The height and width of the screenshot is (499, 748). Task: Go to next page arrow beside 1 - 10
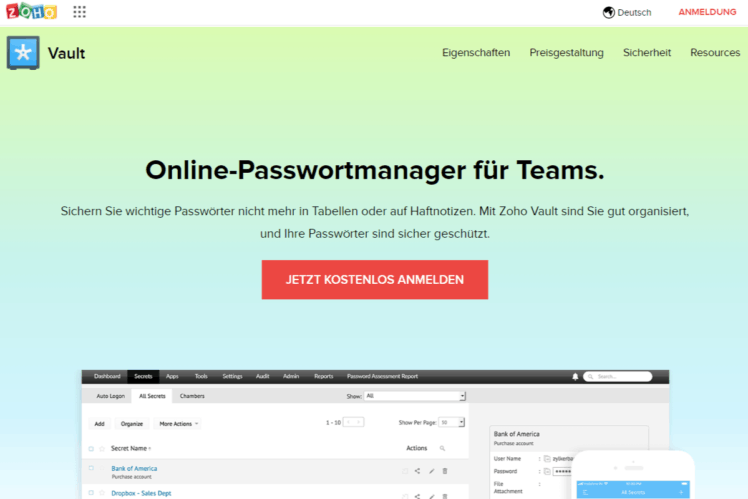(359, 422)
